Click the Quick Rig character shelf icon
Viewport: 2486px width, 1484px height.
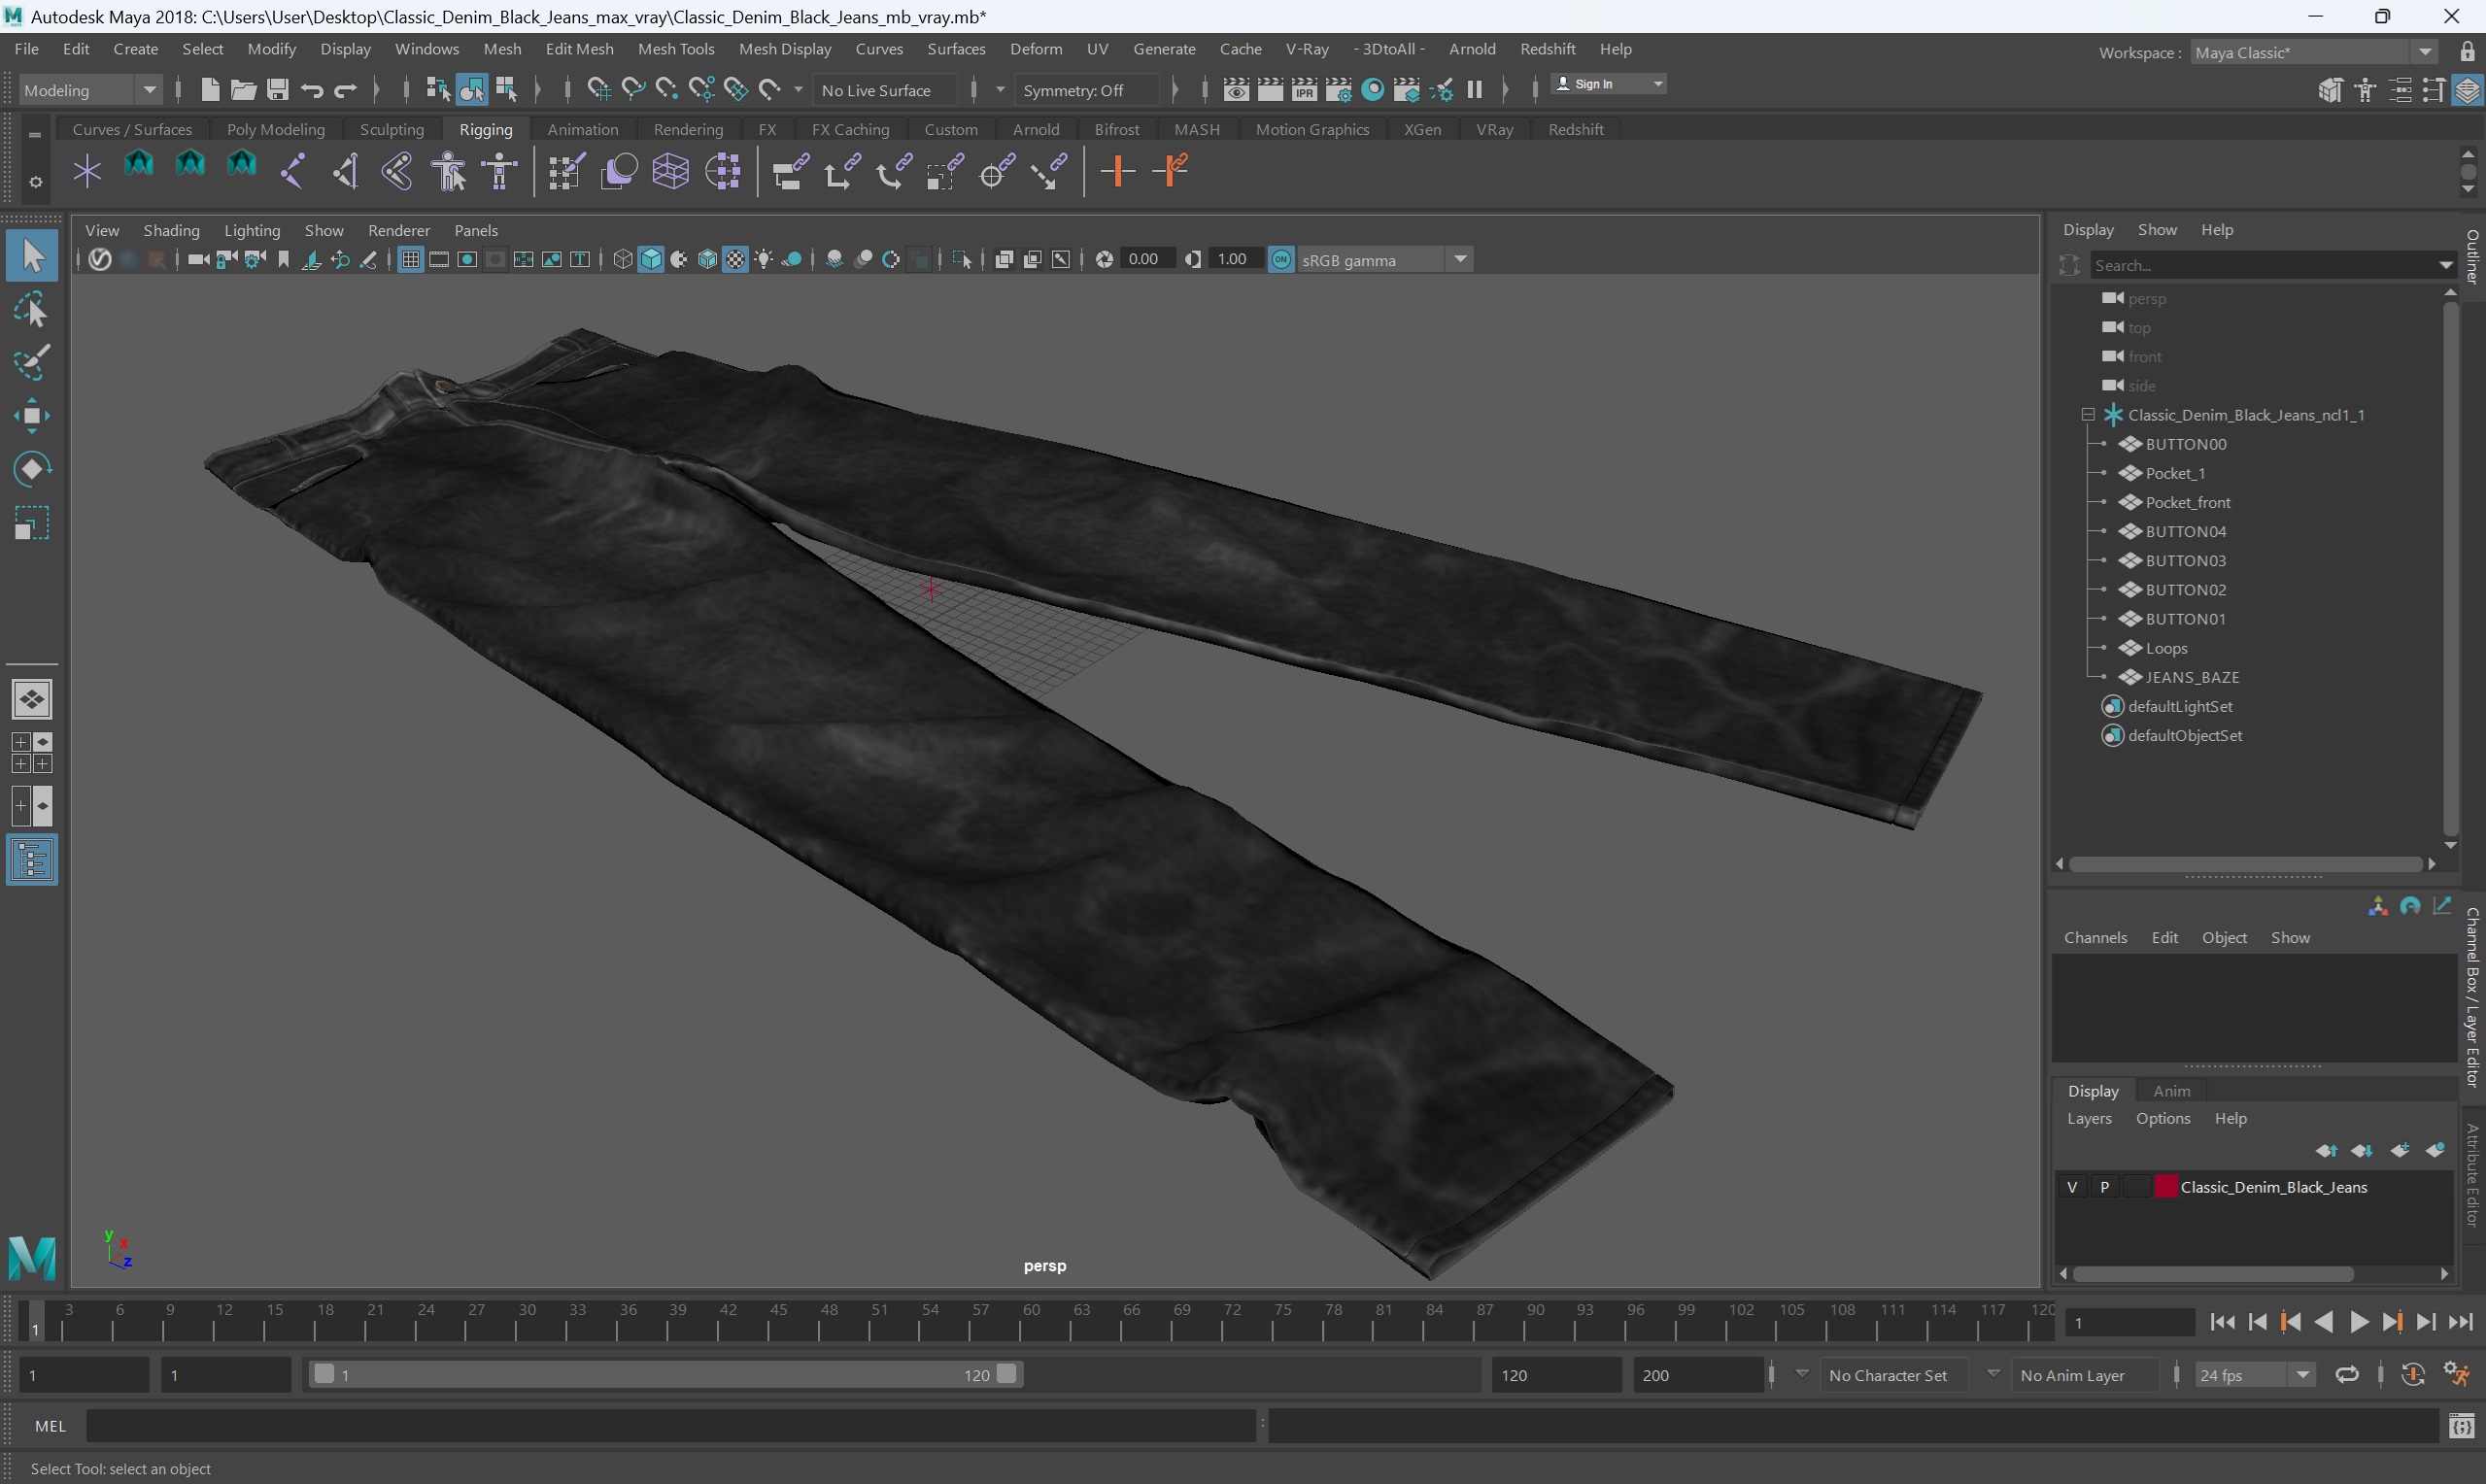(x=449, y=172)
